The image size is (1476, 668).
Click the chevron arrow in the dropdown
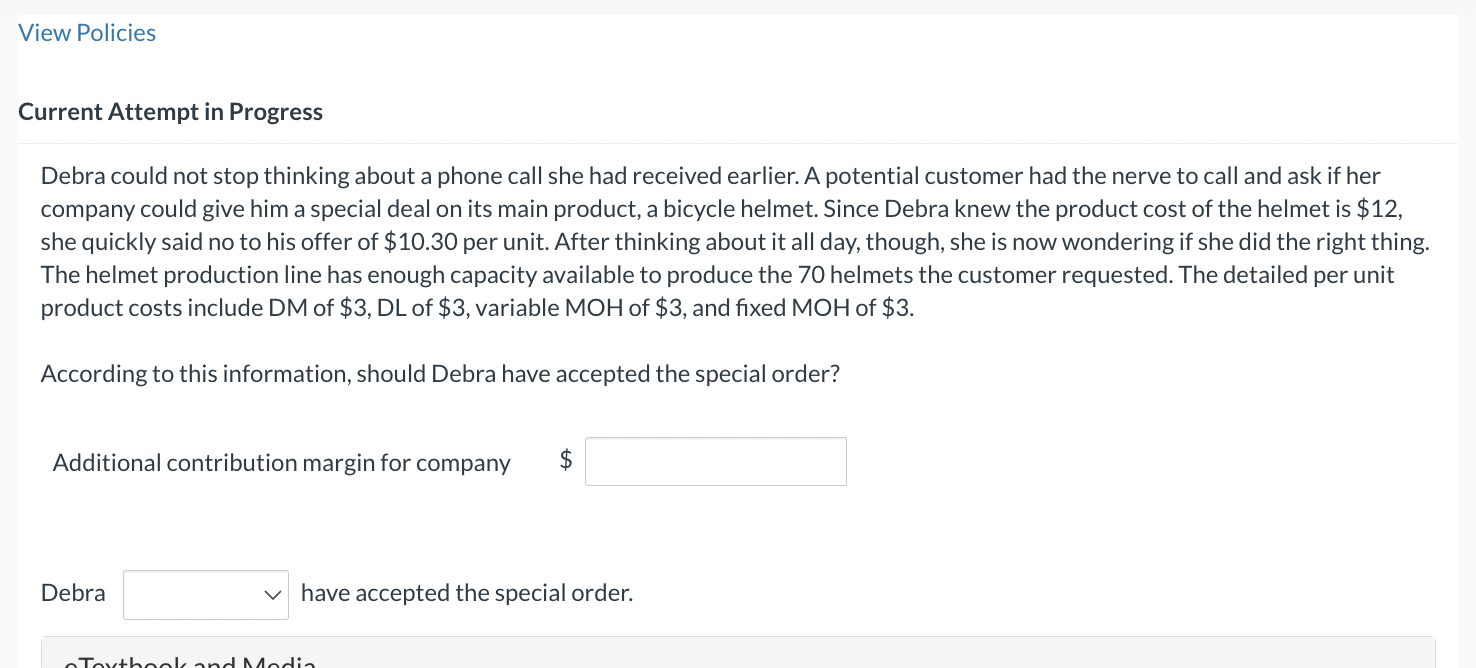271,594
